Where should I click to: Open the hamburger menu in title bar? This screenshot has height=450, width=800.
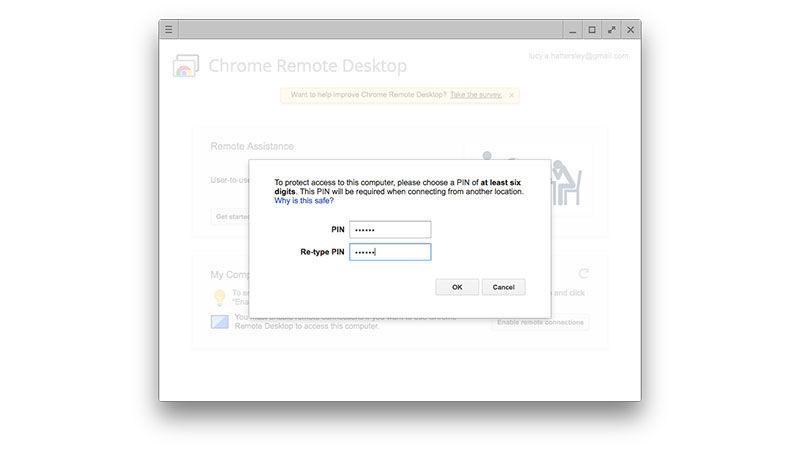click(x=169, y=30)
